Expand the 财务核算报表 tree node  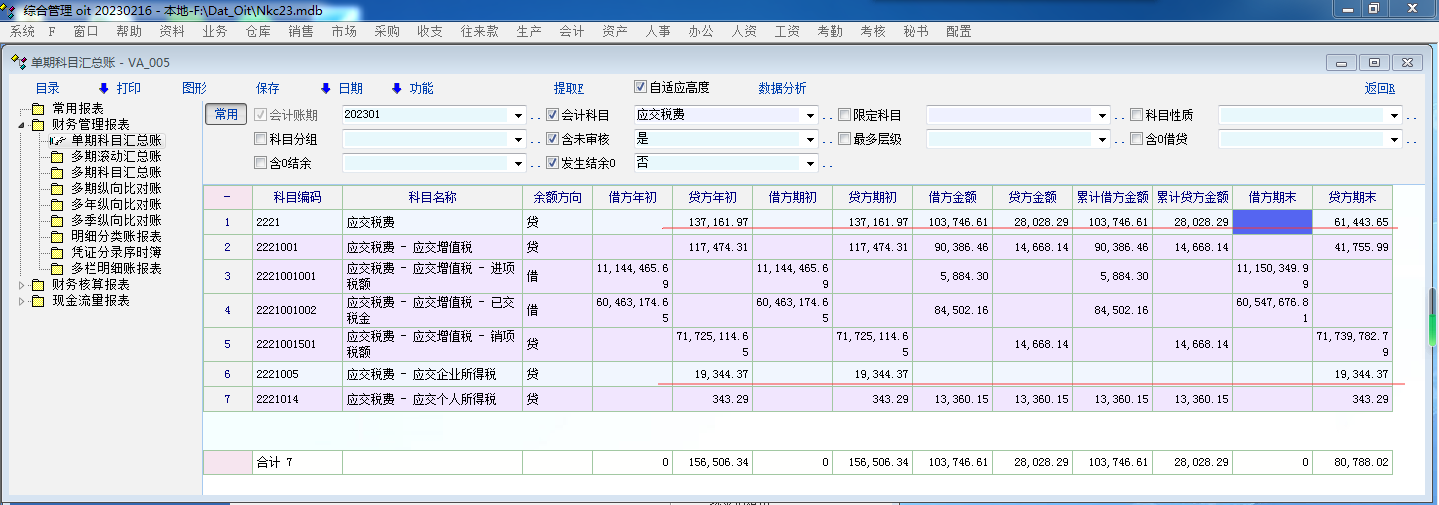tap(23, 285)
